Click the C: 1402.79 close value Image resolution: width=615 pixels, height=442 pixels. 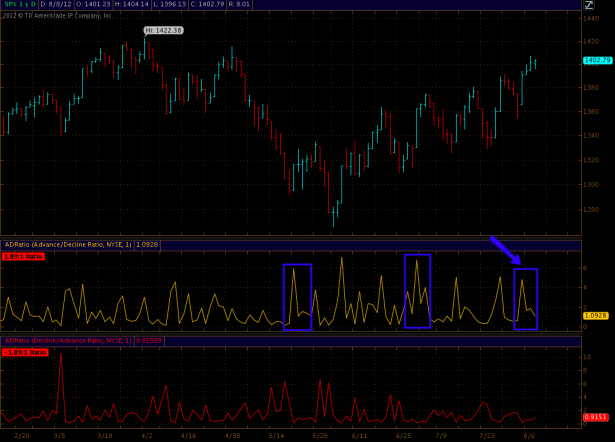coord(207,4)
